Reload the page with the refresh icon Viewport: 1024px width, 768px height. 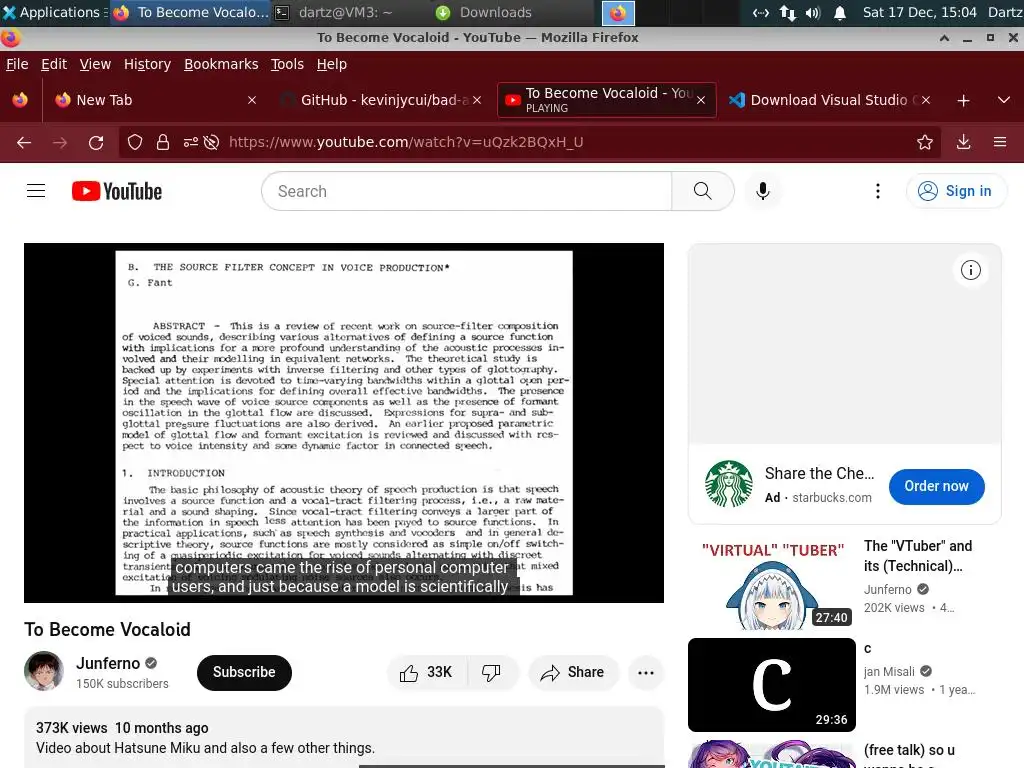96,142
